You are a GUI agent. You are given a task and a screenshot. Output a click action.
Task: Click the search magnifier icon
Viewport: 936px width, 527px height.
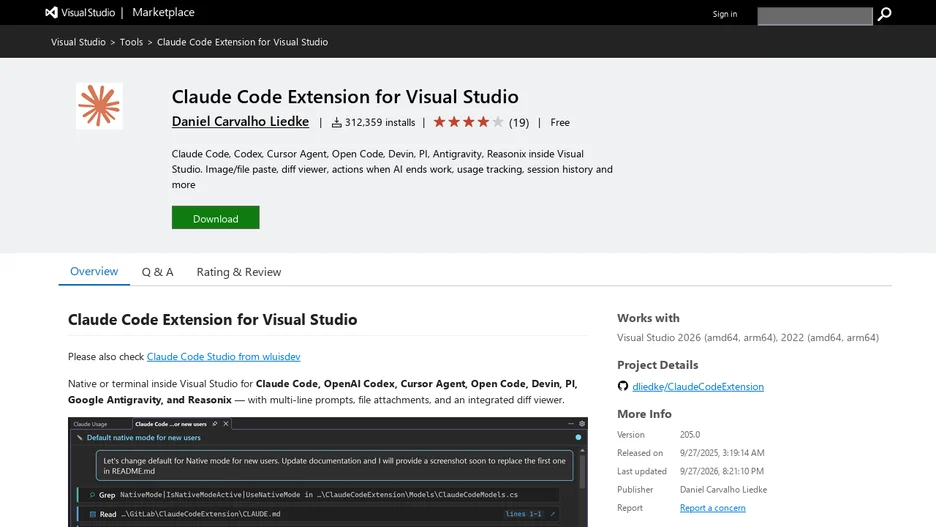pos(884,14)
